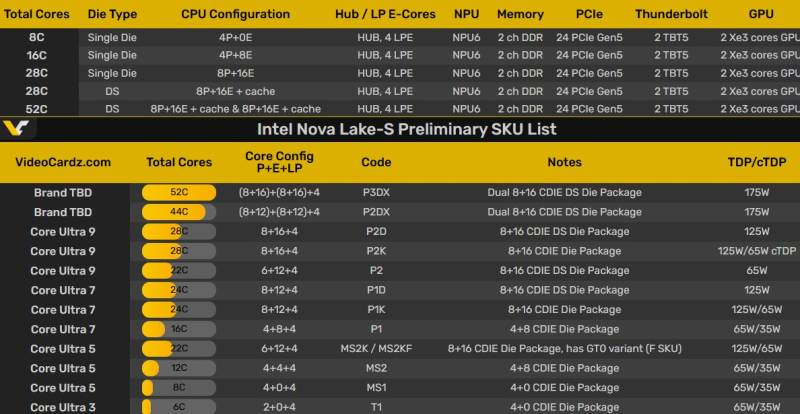Click the '4+8+4' core config cell
The image size is (800, 414).
(280, 329)
